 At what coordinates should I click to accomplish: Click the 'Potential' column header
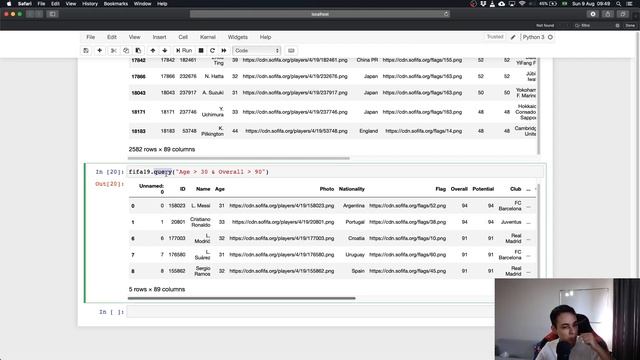tap(483, 189)
